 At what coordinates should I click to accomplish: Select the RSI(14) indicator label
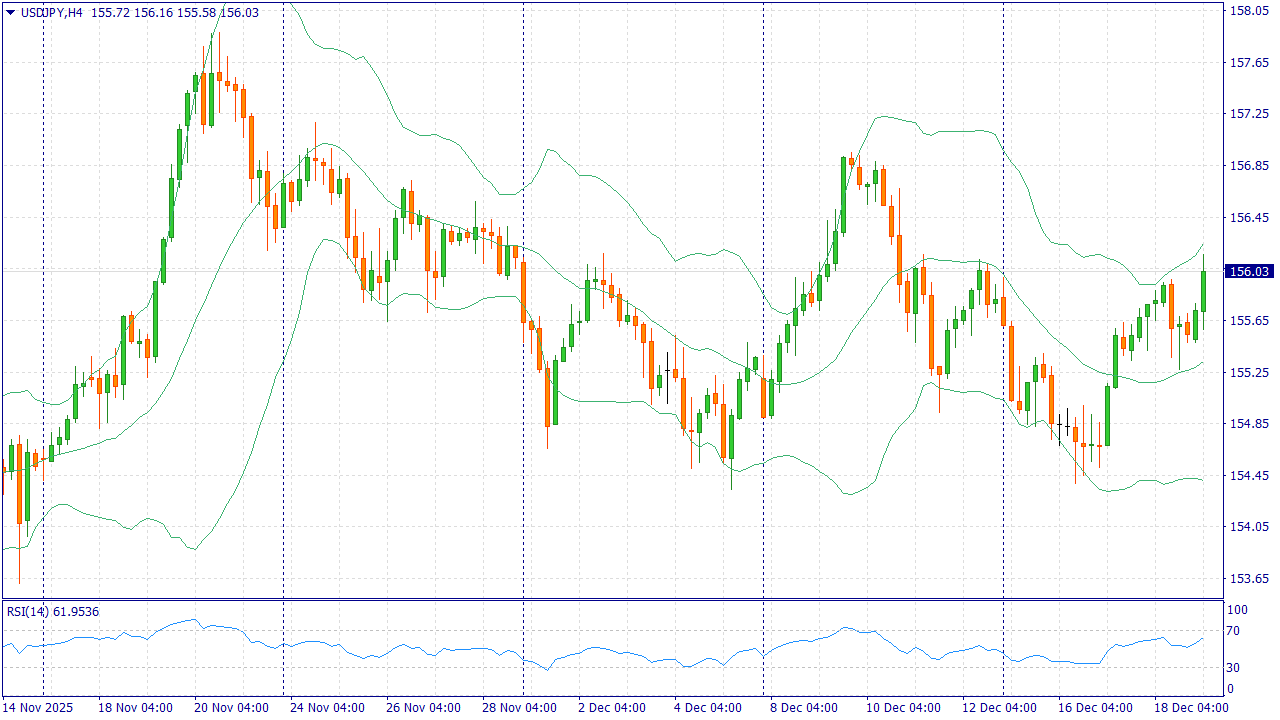click(x=27, y=611)
